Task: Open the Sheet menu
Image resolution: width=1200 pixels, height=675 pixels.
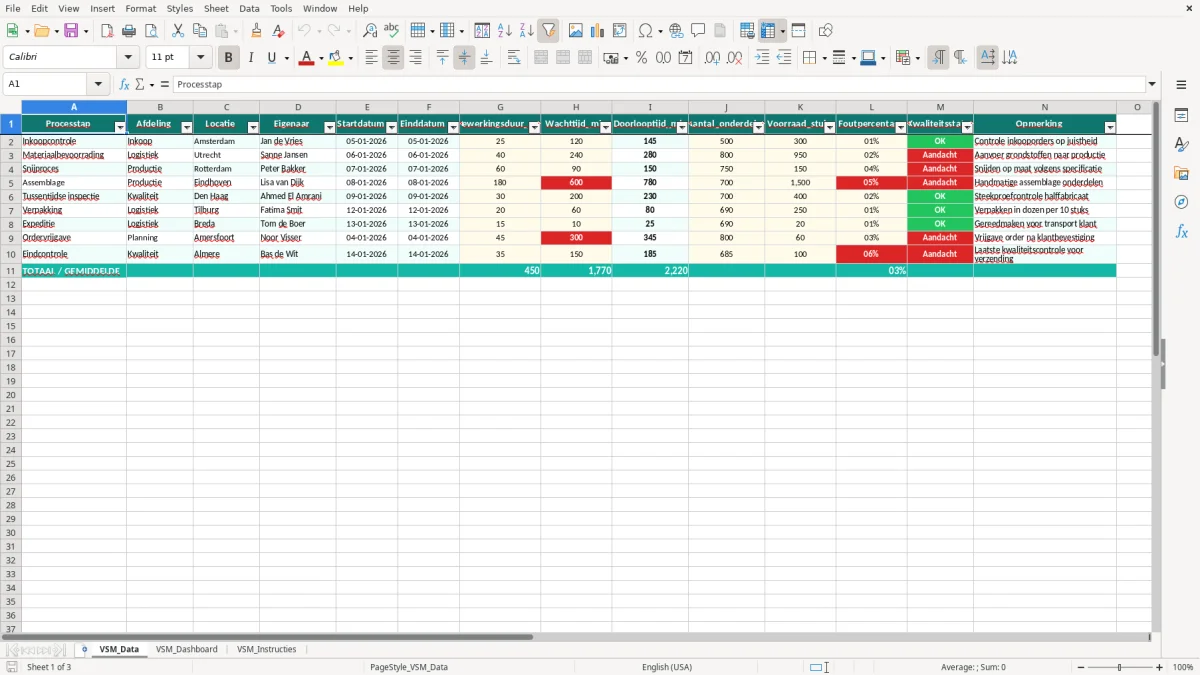Action: coord(216,8)
